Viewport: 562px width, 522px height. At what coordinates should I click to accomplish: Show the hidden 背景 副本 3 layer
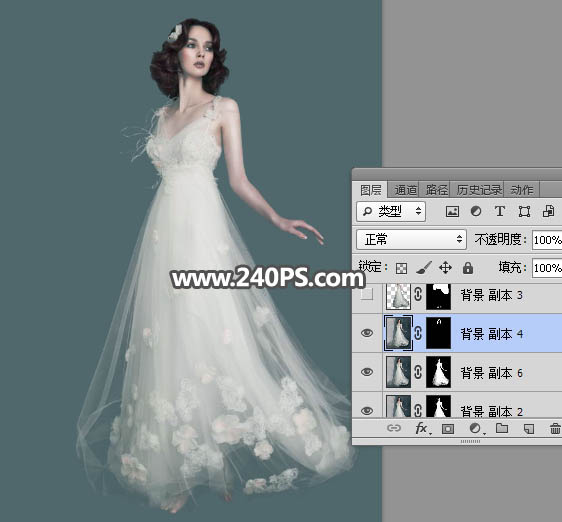tap(367, 295)
